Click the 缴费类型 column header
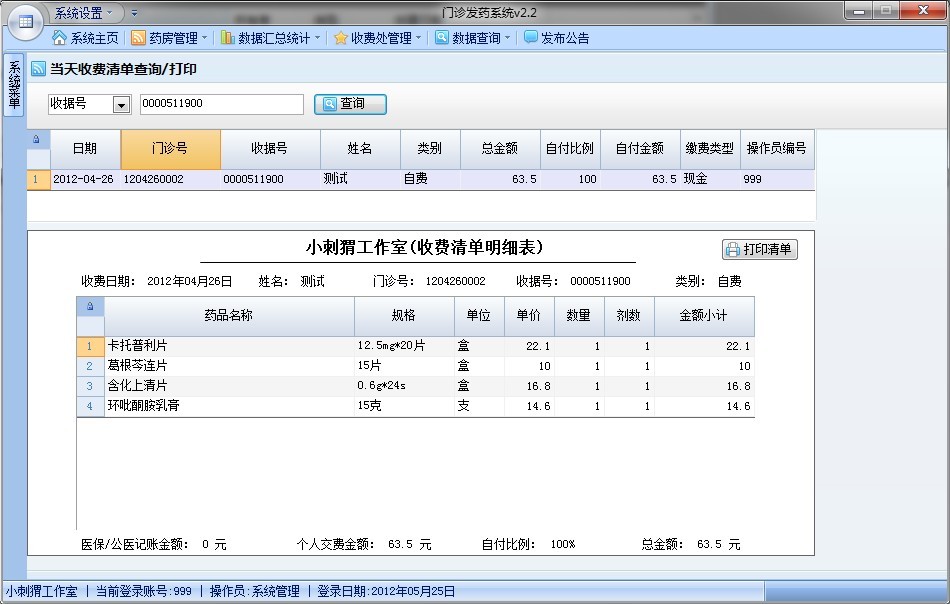This screenshot has height=604, width=950. point(710,149)
